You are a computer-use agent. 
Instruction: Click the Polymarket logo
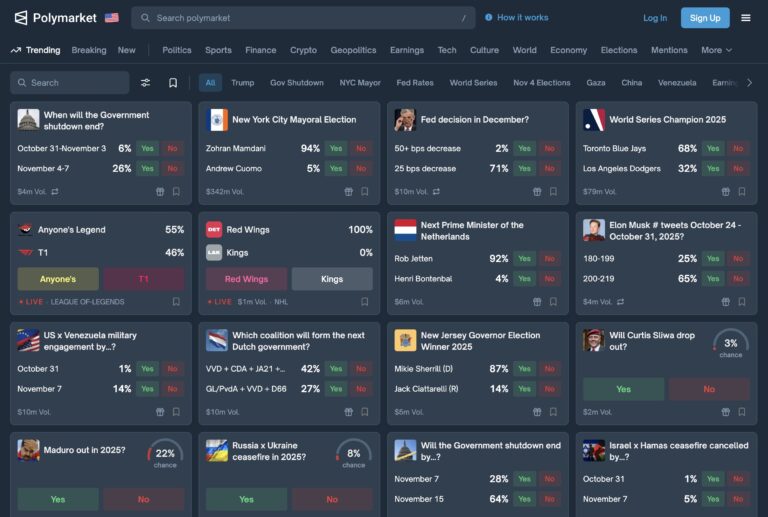click(x=55, y=18)
